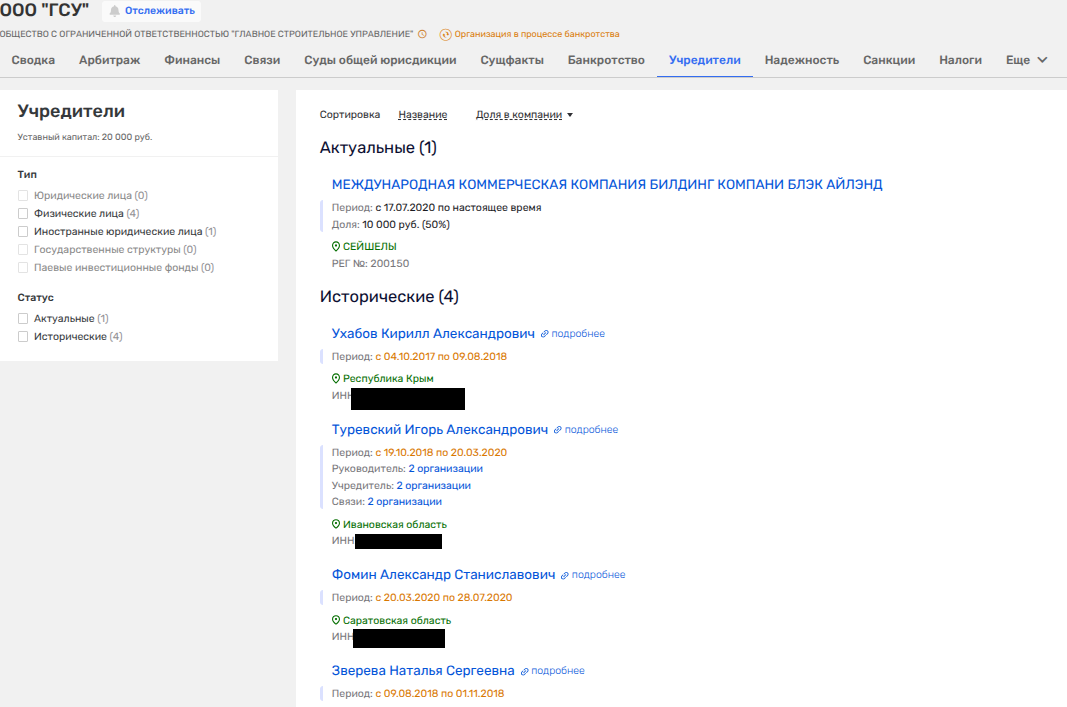Screen dimensions: 1067x707
Task: Toggle the Исторические status checkbox
Action: click(23, 336)
